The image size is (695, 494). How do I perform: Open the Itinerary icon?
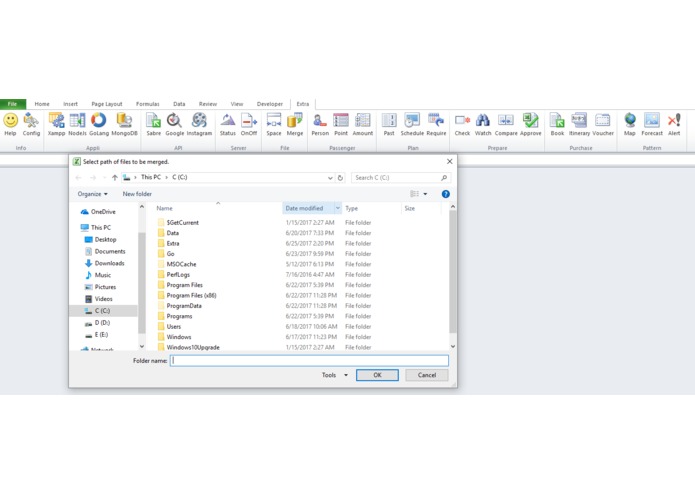click(579, 120)
